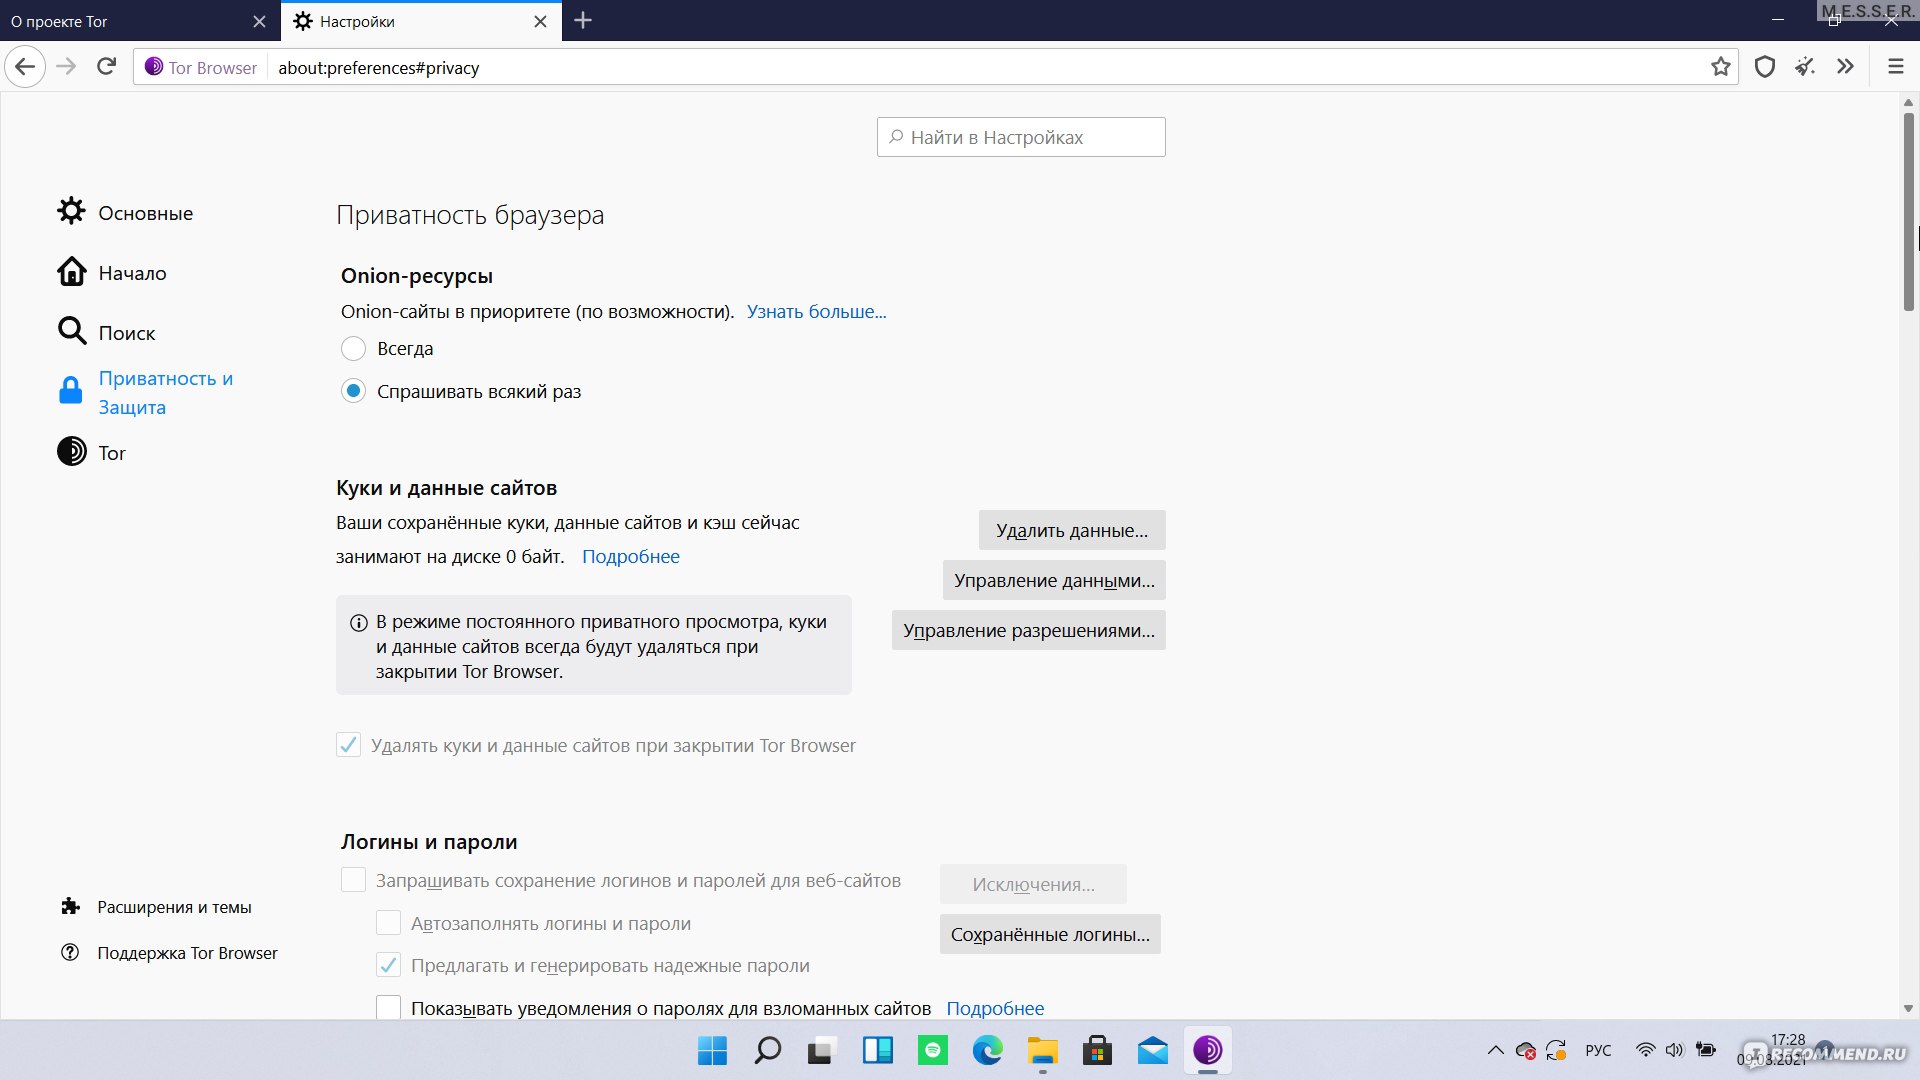Click the Поддержка Tor Browser help icon

71,952
